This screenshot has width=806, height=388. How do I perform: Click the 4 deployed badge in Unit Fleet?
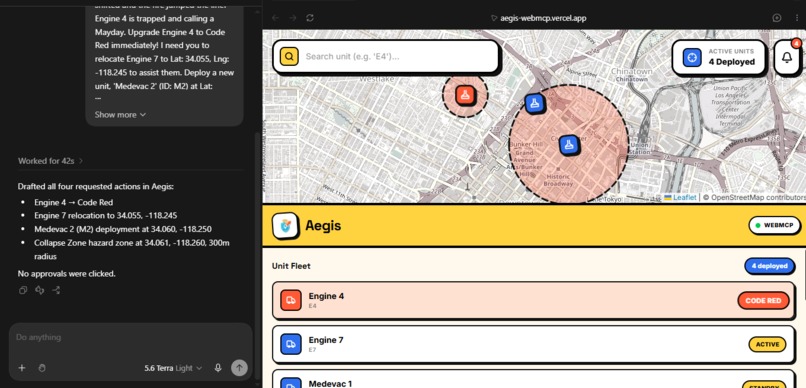point(770,266)
